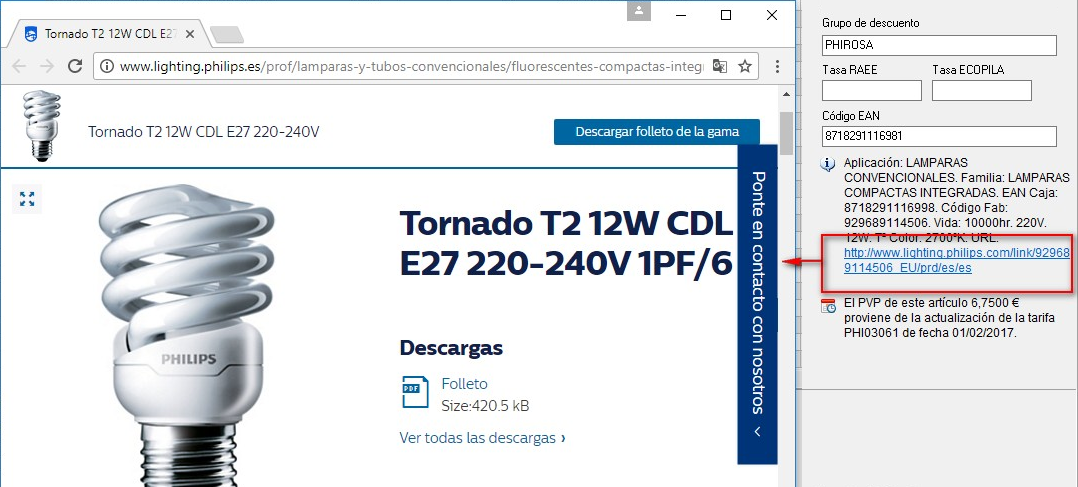The image size is (1078, 487).
Task: Click the translate page icon
Action: [719, 66]
